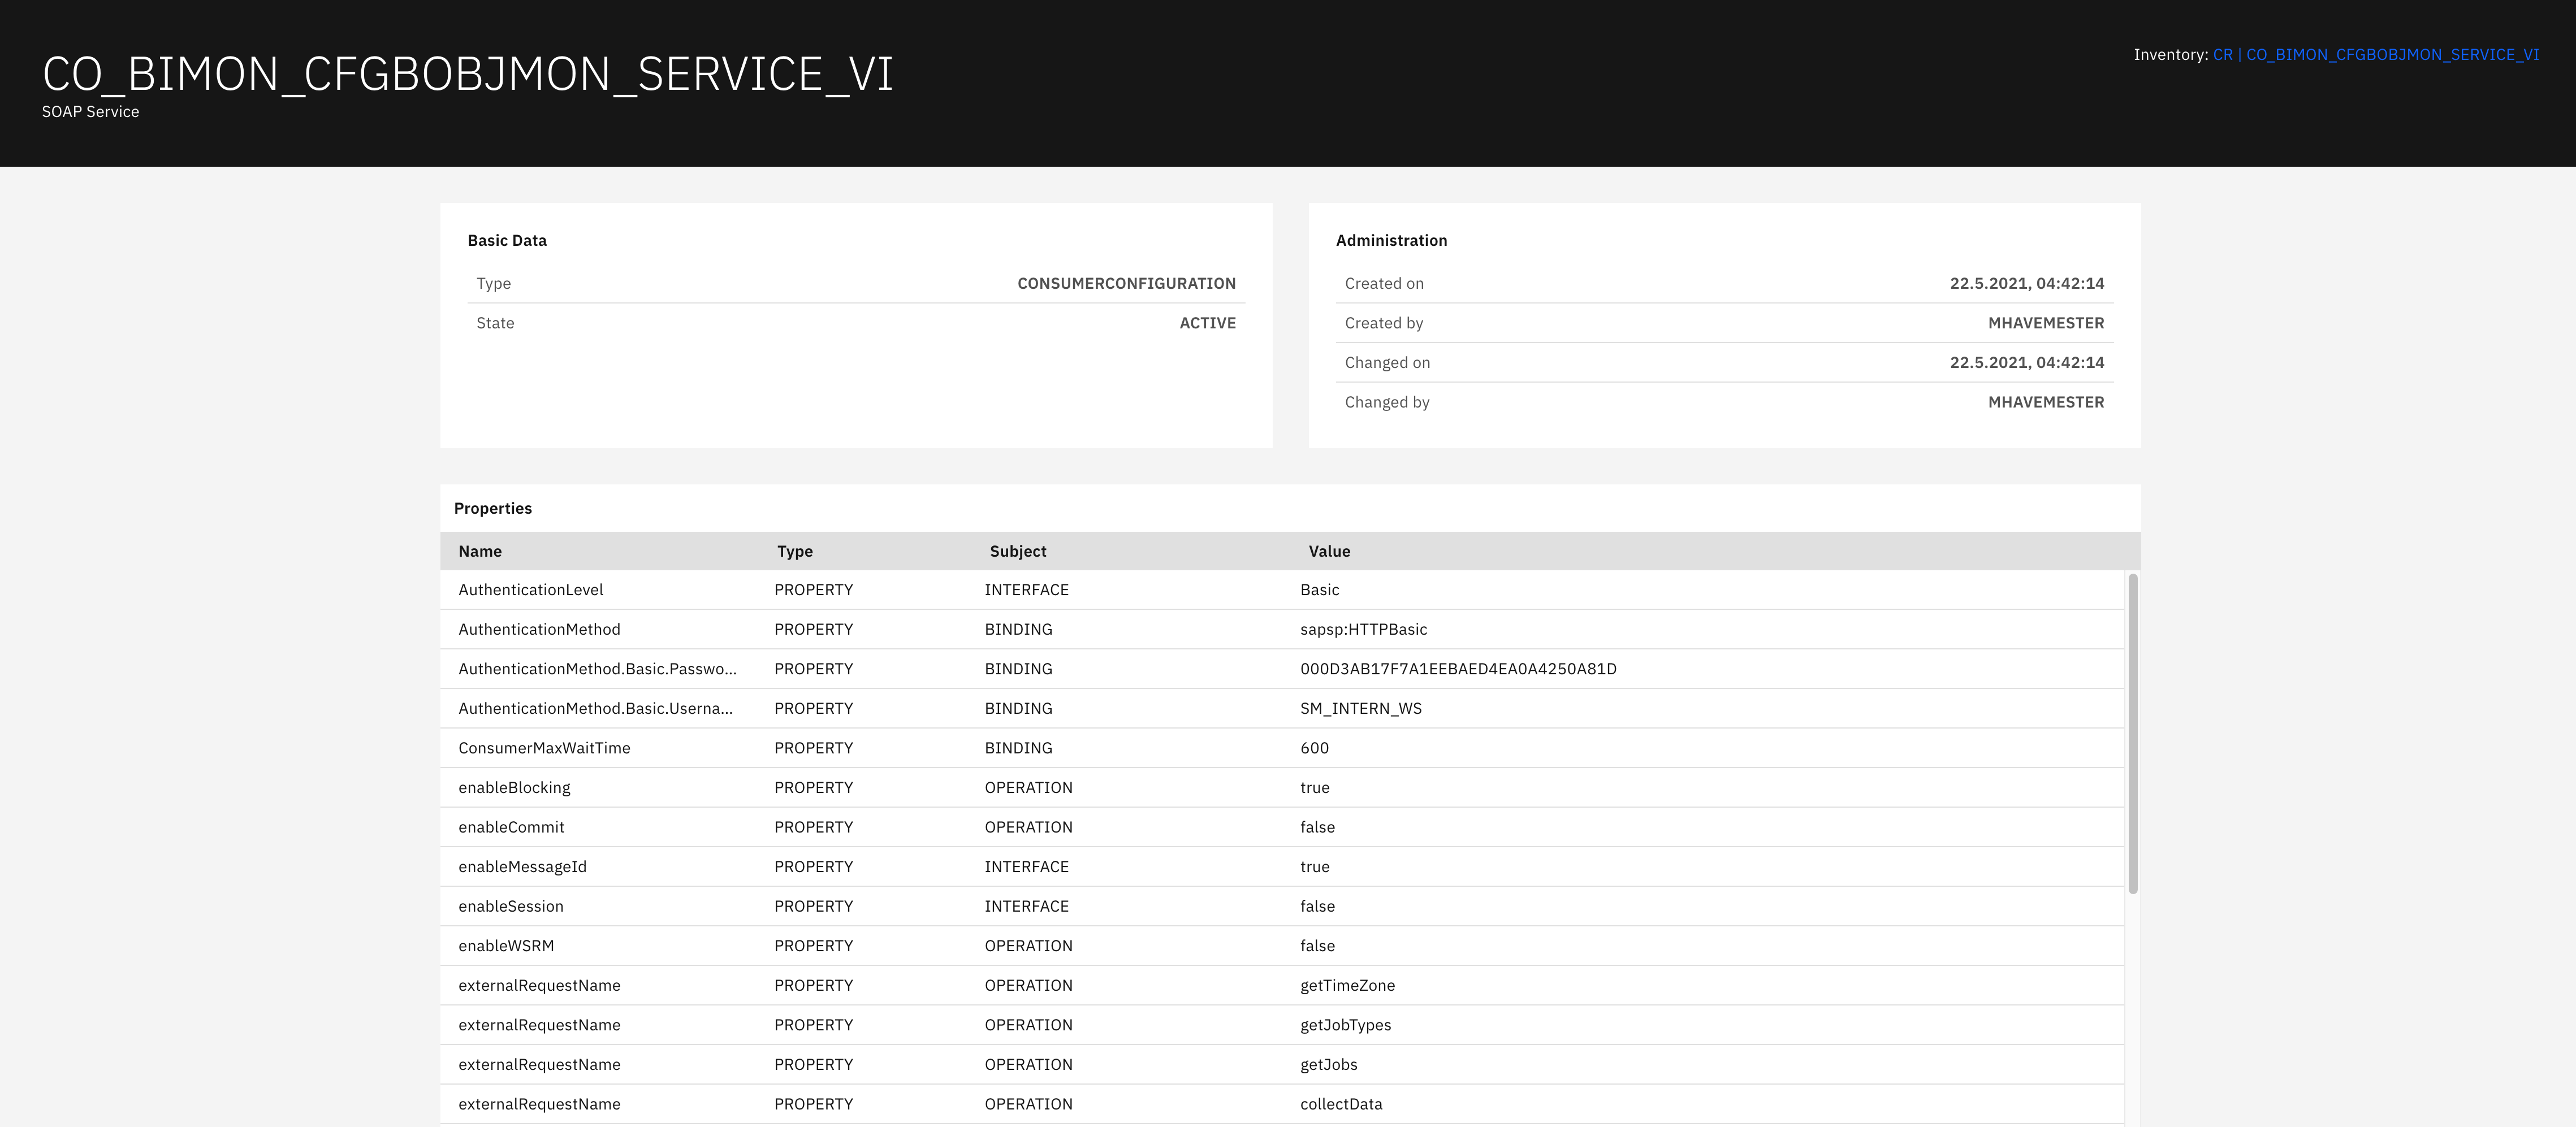Click the Subject column header

tap(1018, 551)
